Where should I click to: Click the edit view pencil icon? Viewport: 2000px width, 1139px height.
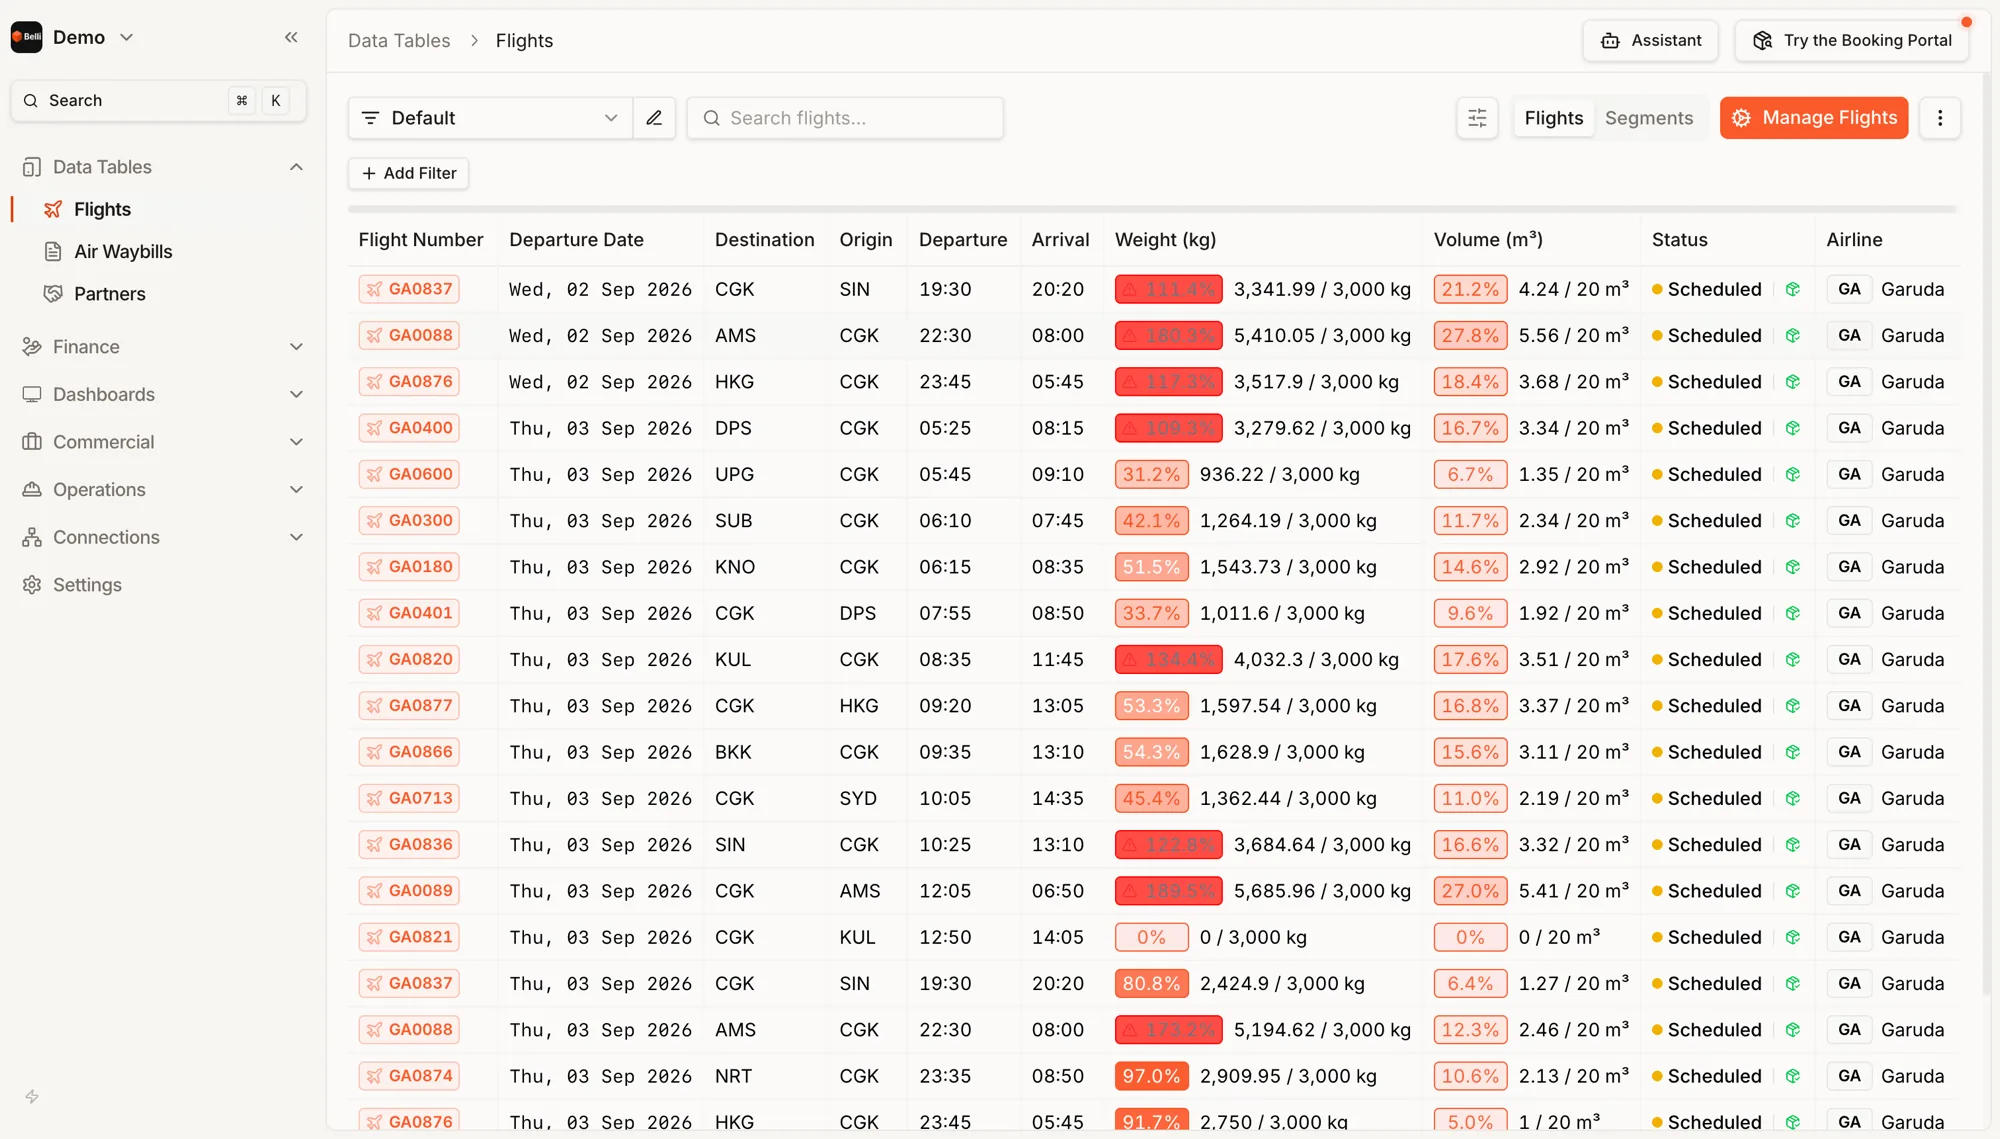tap(654, 118)
